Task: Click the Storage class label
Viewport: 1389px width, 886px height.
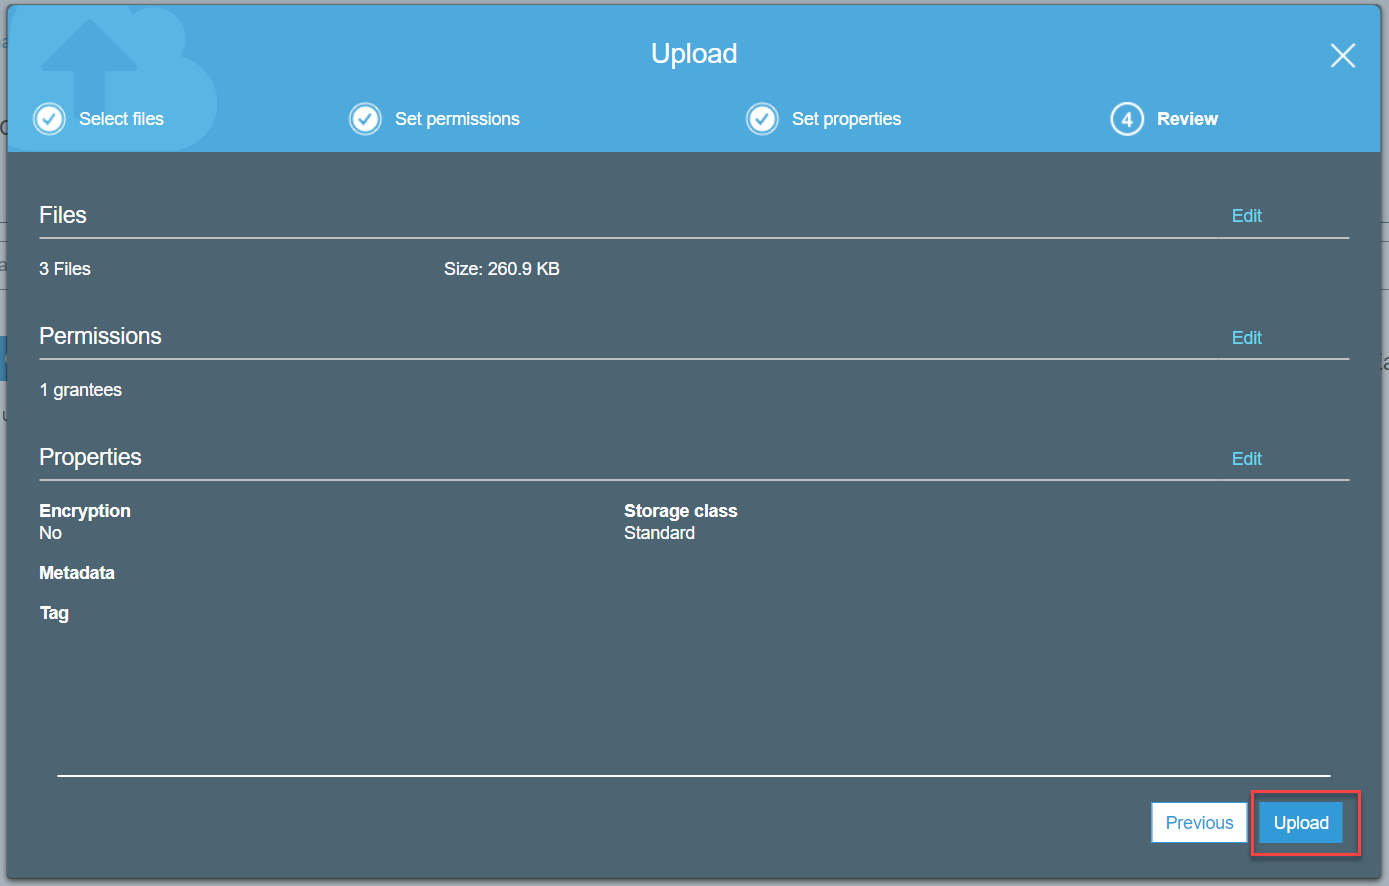Action: point(681,511)
